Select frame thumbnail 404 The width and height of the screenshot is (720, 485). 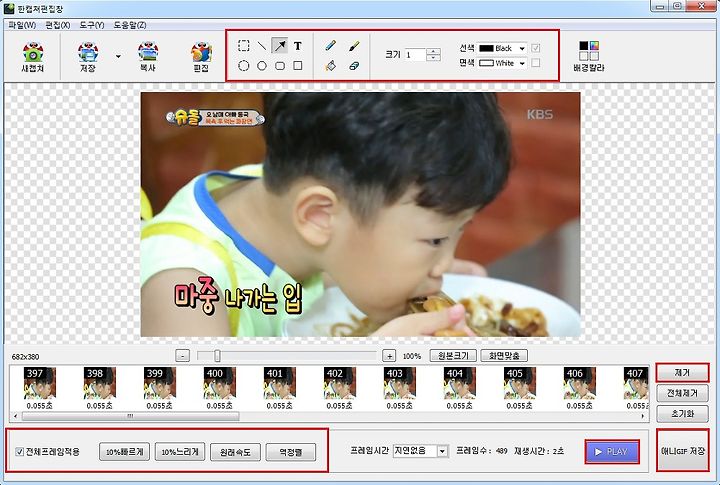pos(460,383)
